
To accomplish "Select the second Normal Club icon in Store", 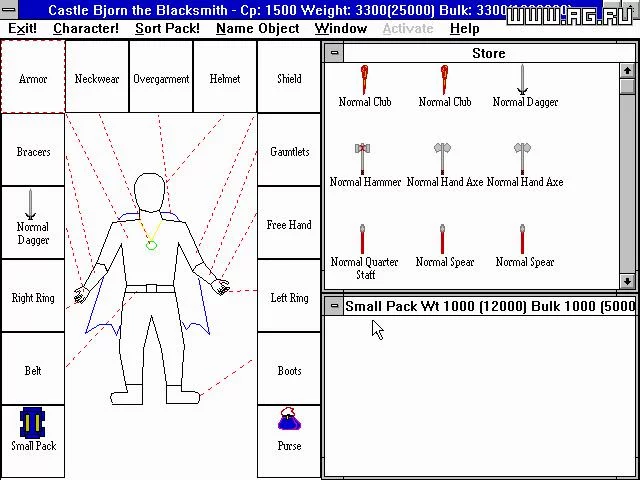I will pos(444,80).
